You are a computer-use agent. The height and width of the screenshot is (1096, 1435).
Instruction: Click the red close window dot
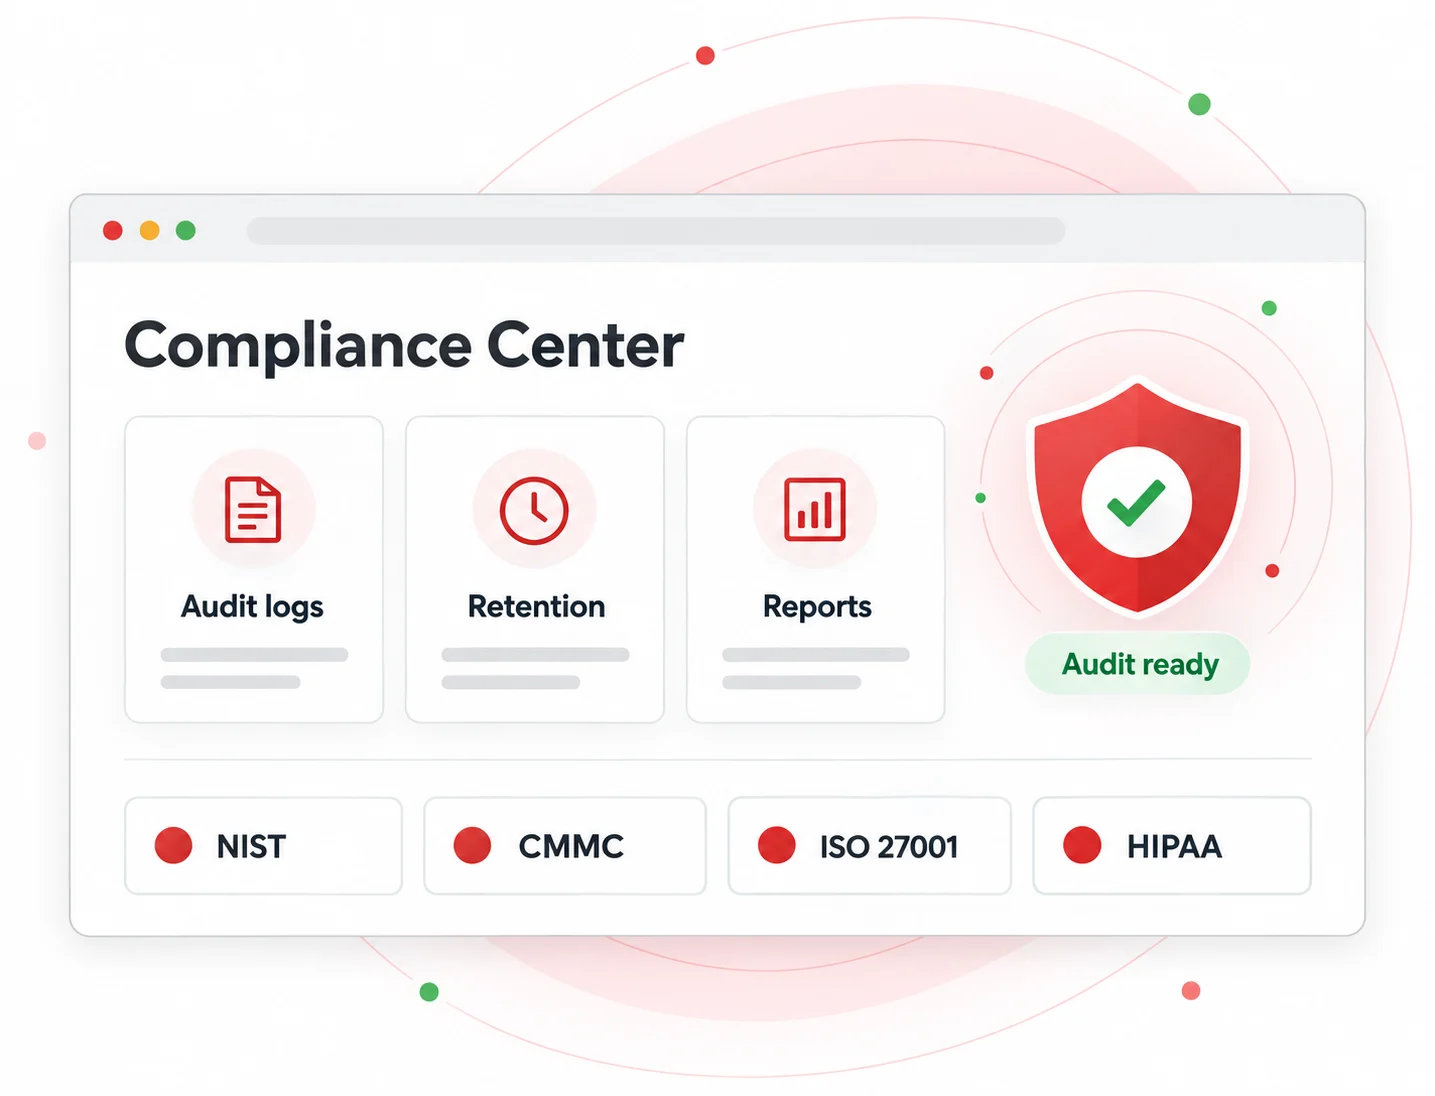click(113, 231)
